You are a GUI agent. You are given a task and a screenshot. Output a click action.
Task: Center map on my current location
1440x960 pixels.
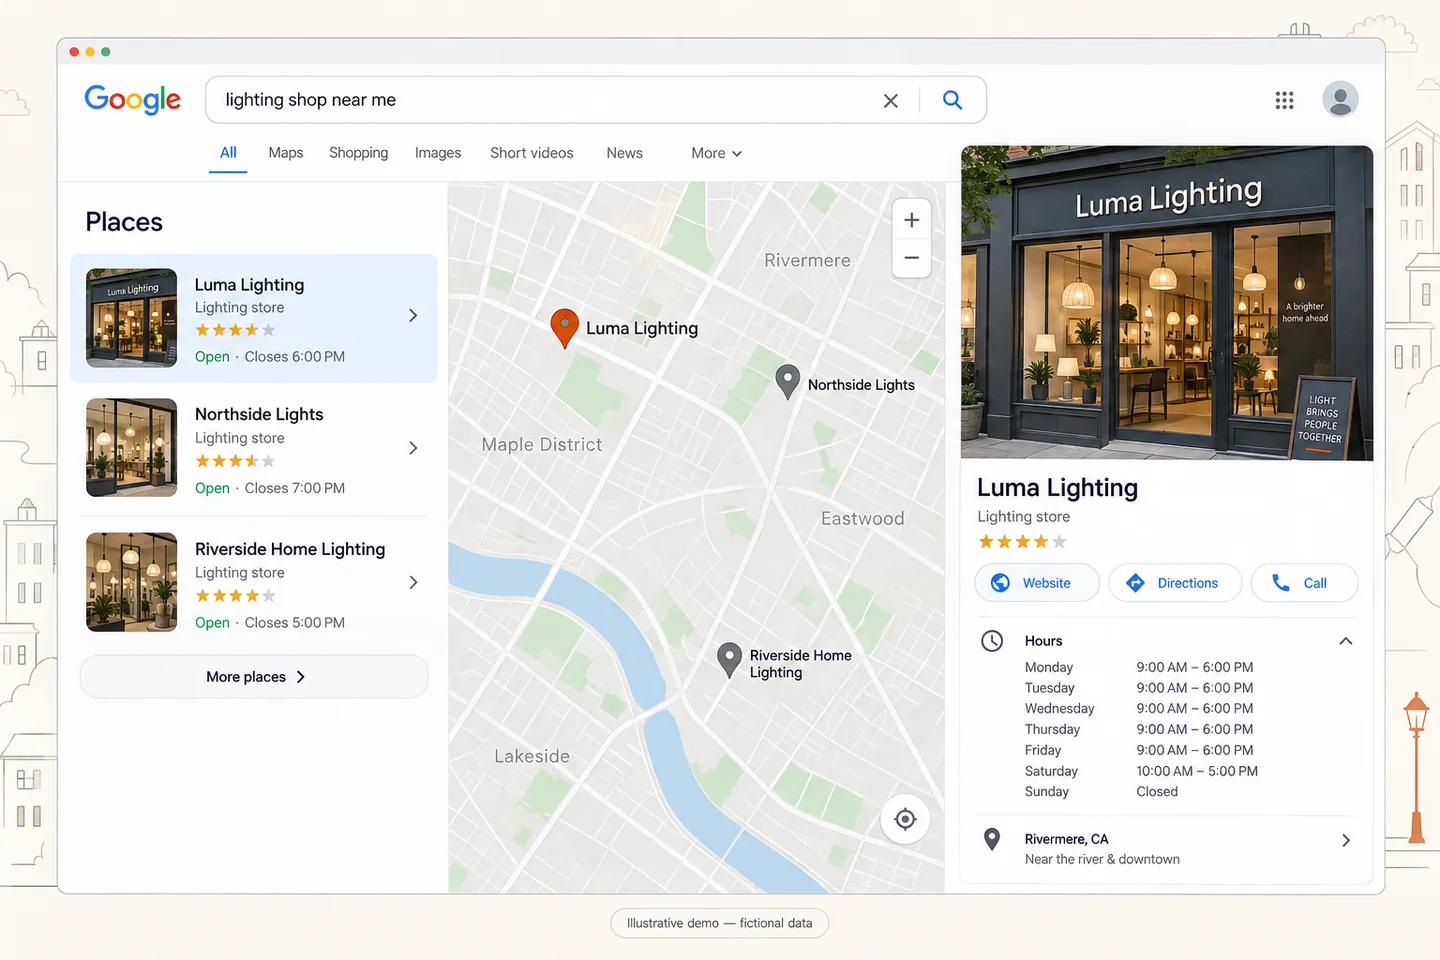point(905,820)
